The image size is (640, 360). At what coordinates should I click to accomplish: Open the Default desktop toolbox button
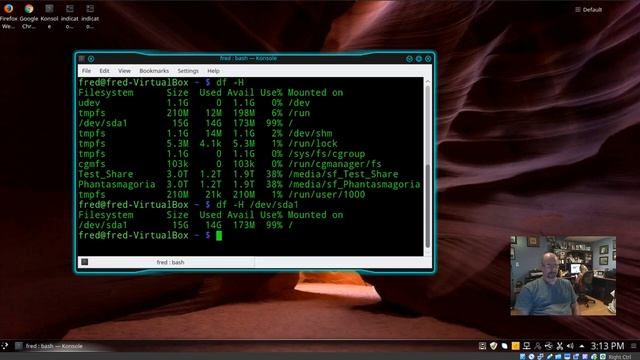click(589, 9)
